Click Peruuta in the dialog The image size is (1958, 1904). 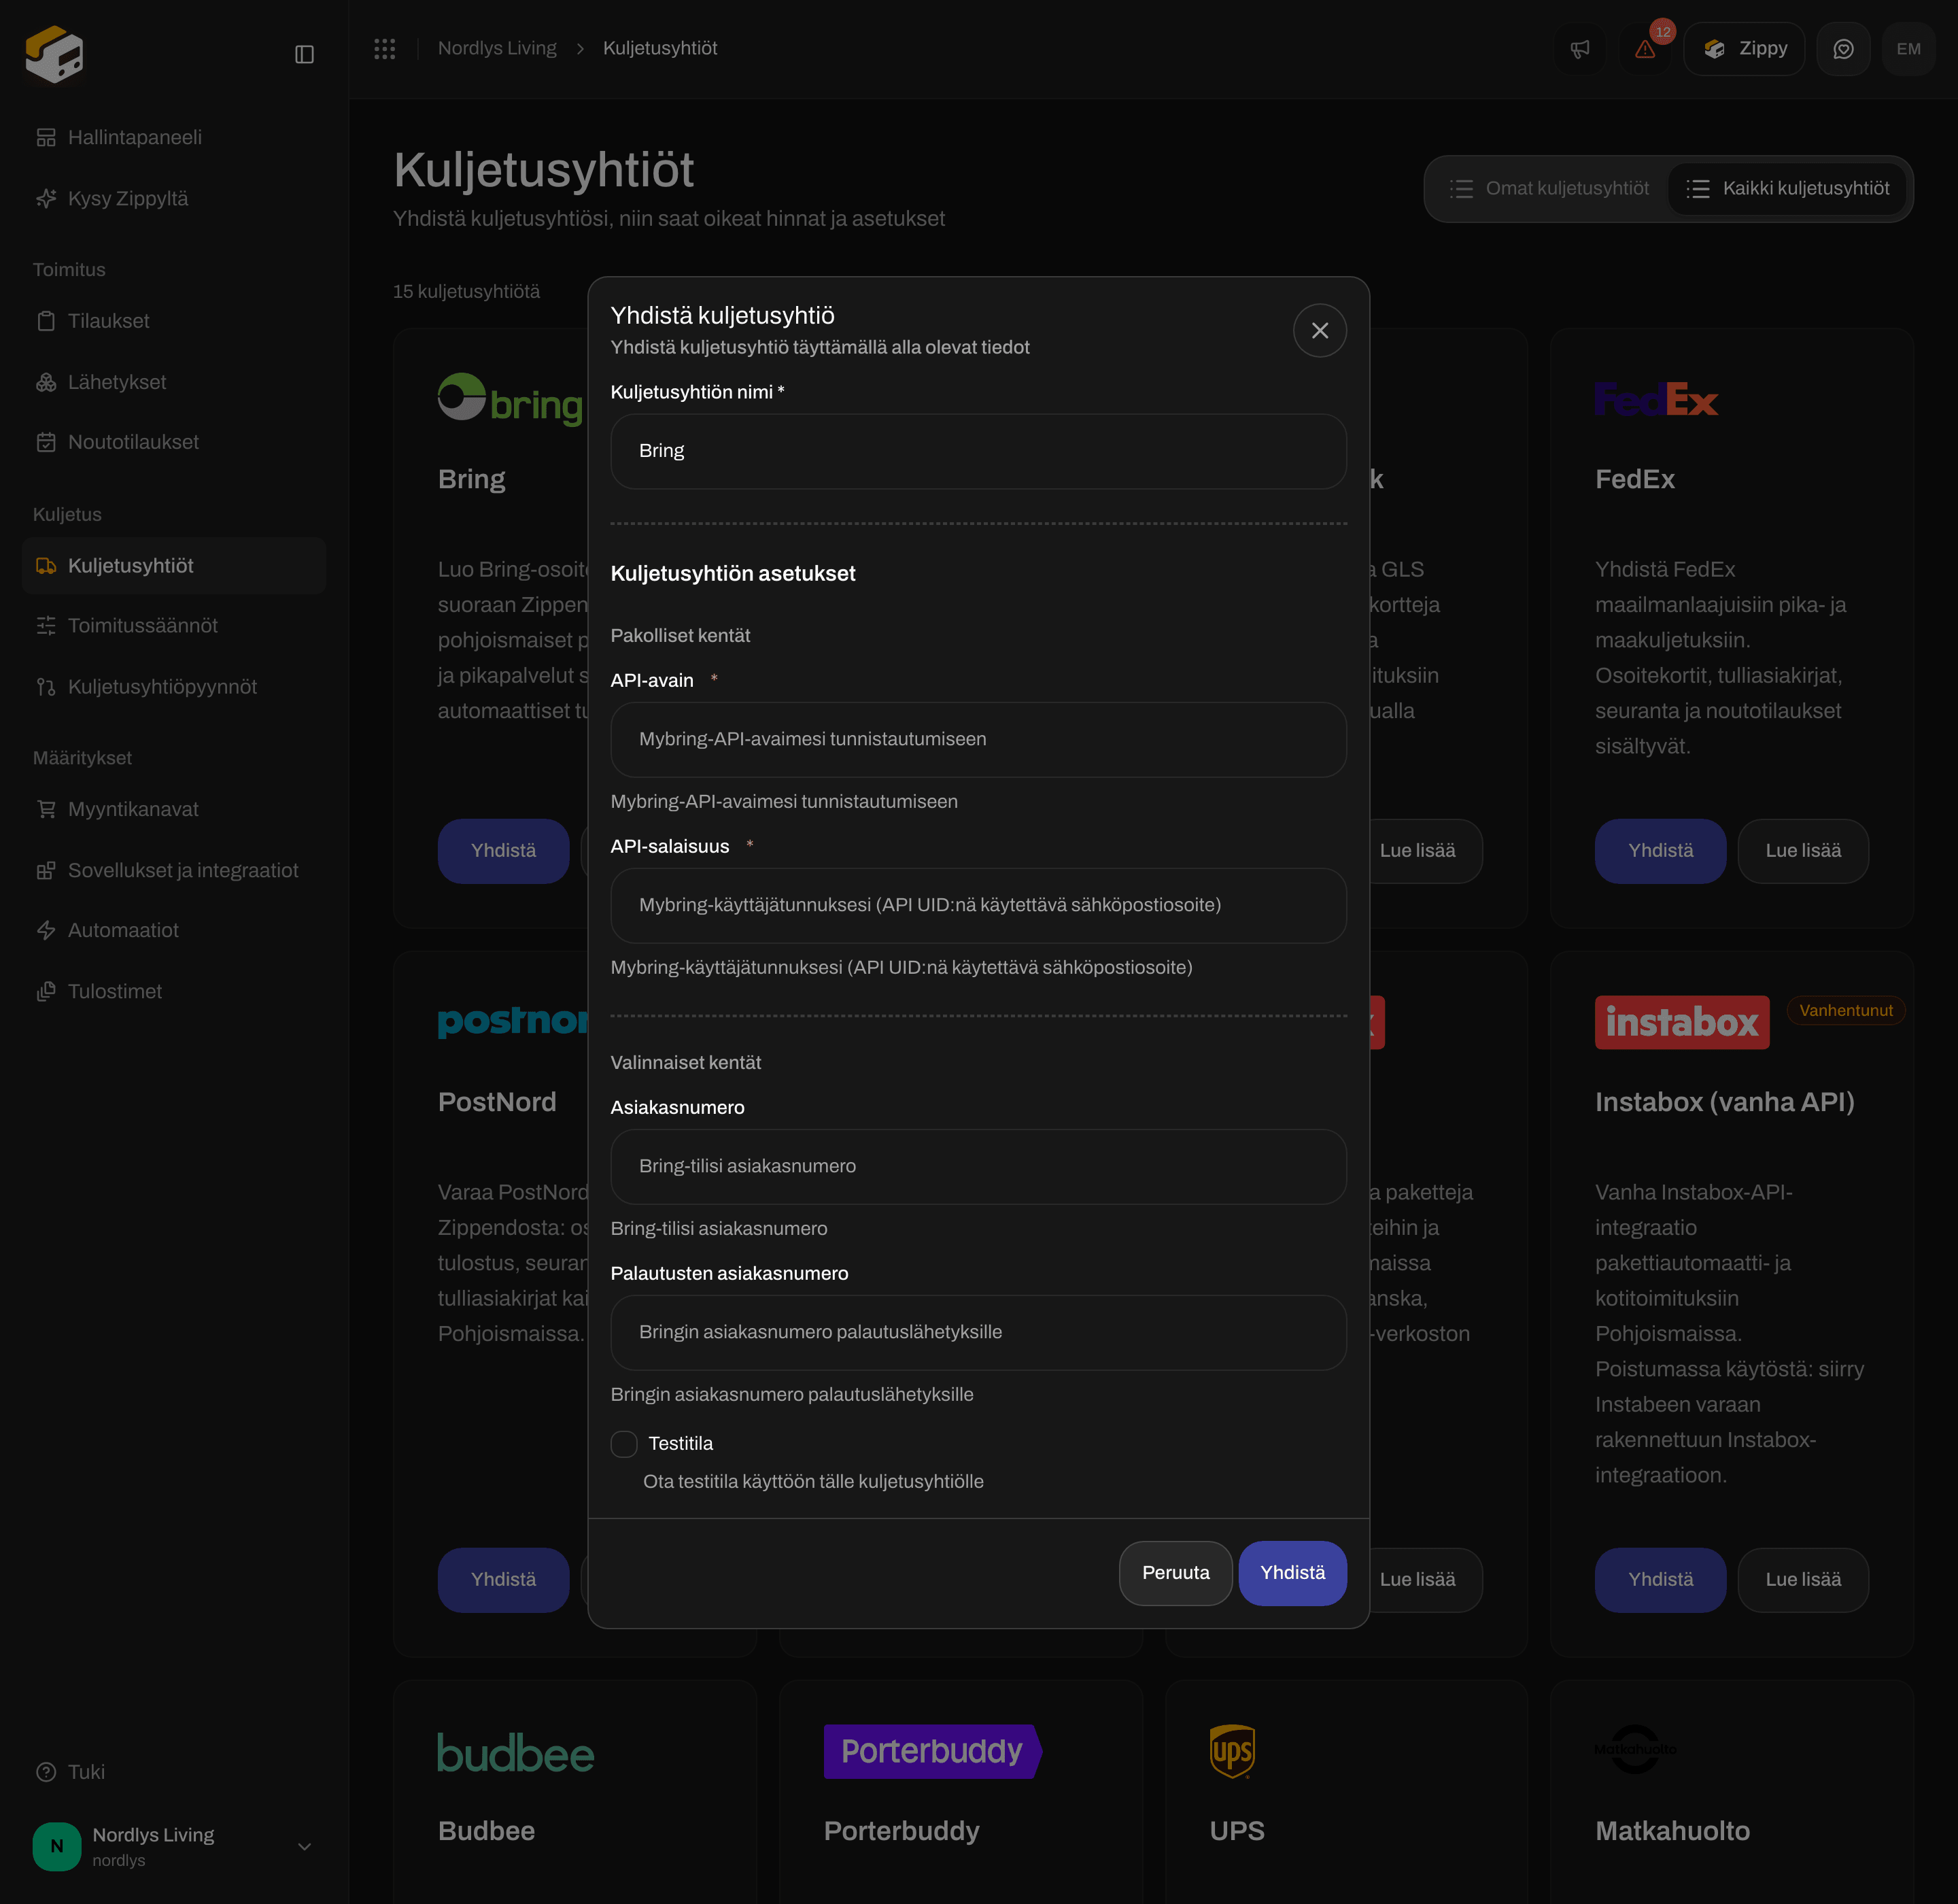pos(1175,1572)
